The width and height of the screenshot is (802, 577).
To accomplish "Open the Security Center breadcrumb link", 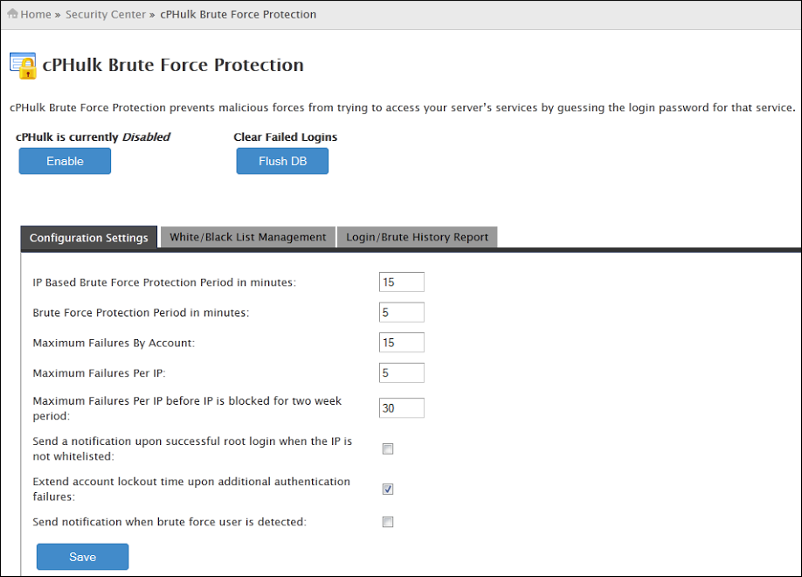I will coord(105,15).
